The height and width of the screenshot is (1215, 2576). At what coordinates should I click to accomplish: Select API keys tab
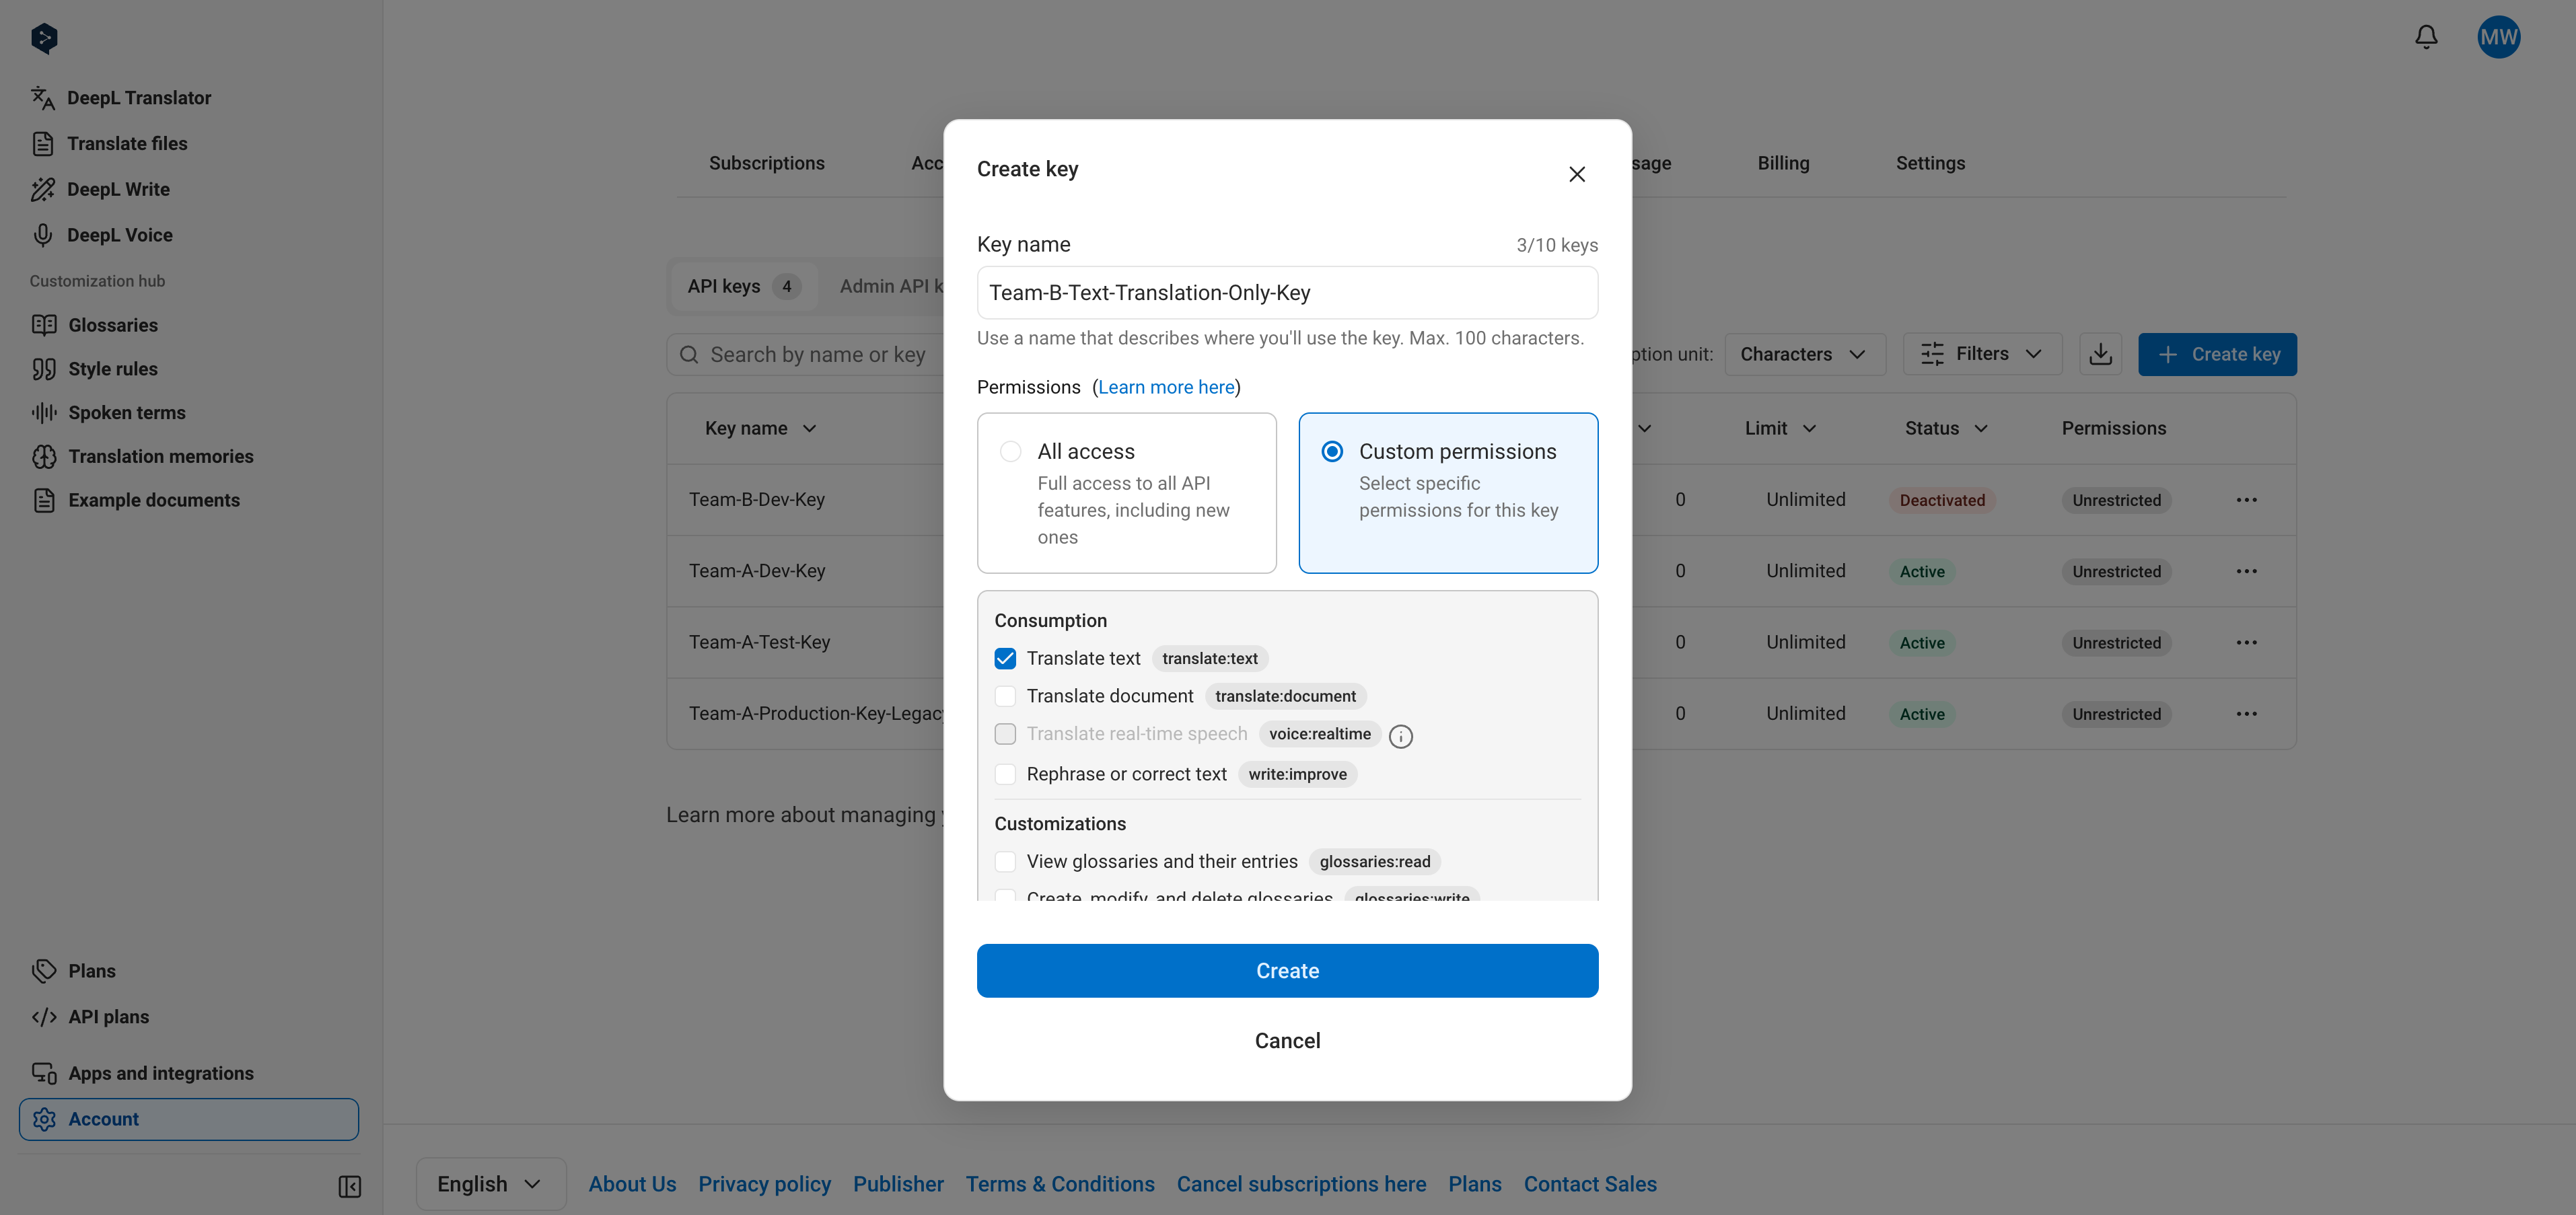[x=743, y=286]
